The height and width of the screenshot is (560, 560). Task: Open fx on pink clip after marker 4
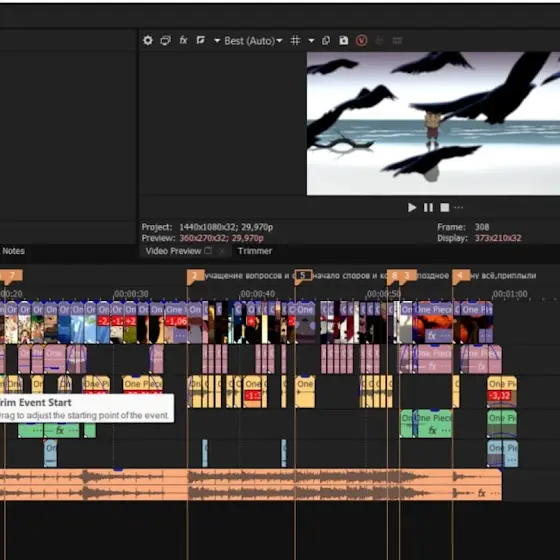481,366
